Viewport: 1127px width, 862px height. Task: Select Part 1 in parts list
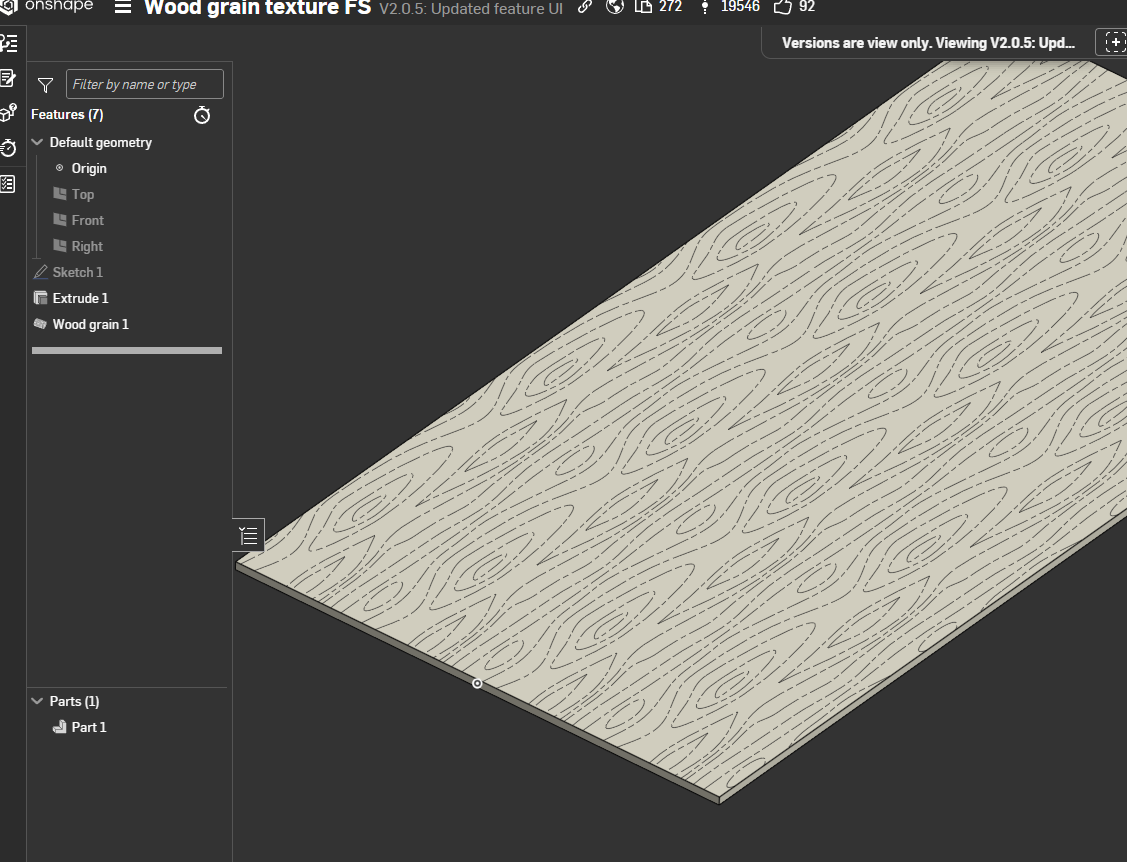click(89, 727)
